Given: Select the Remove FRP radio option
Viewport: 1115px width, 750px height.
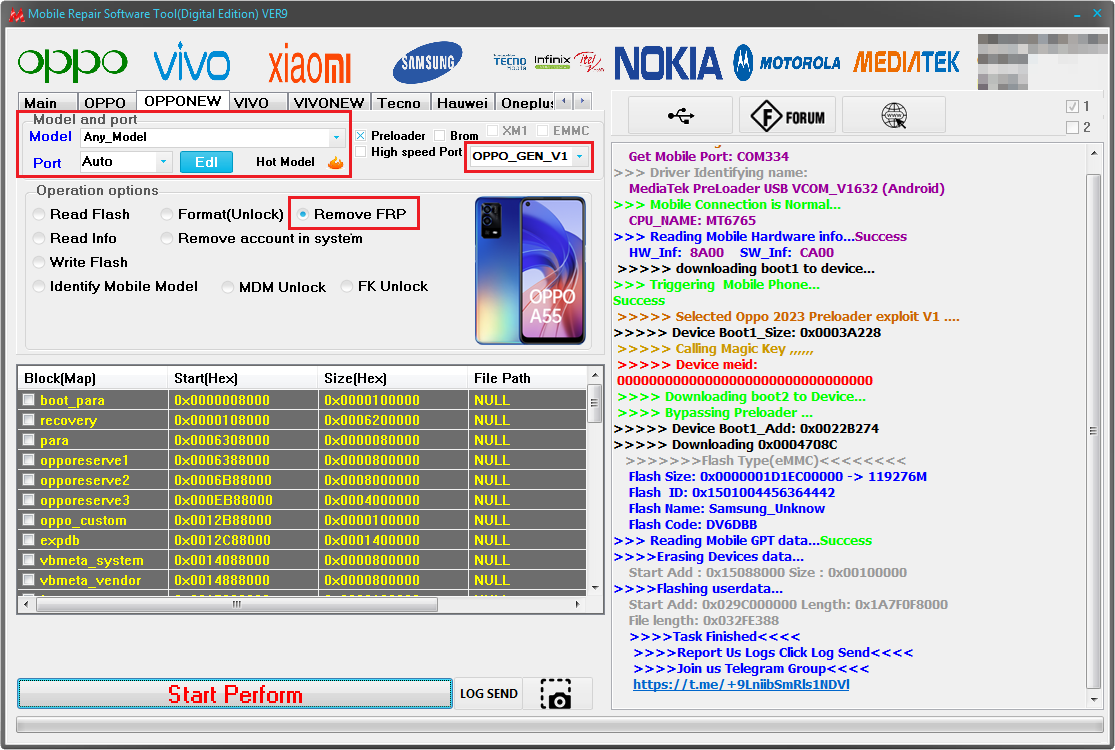Looking at the screenshot, I should click(x=303, y=214).
